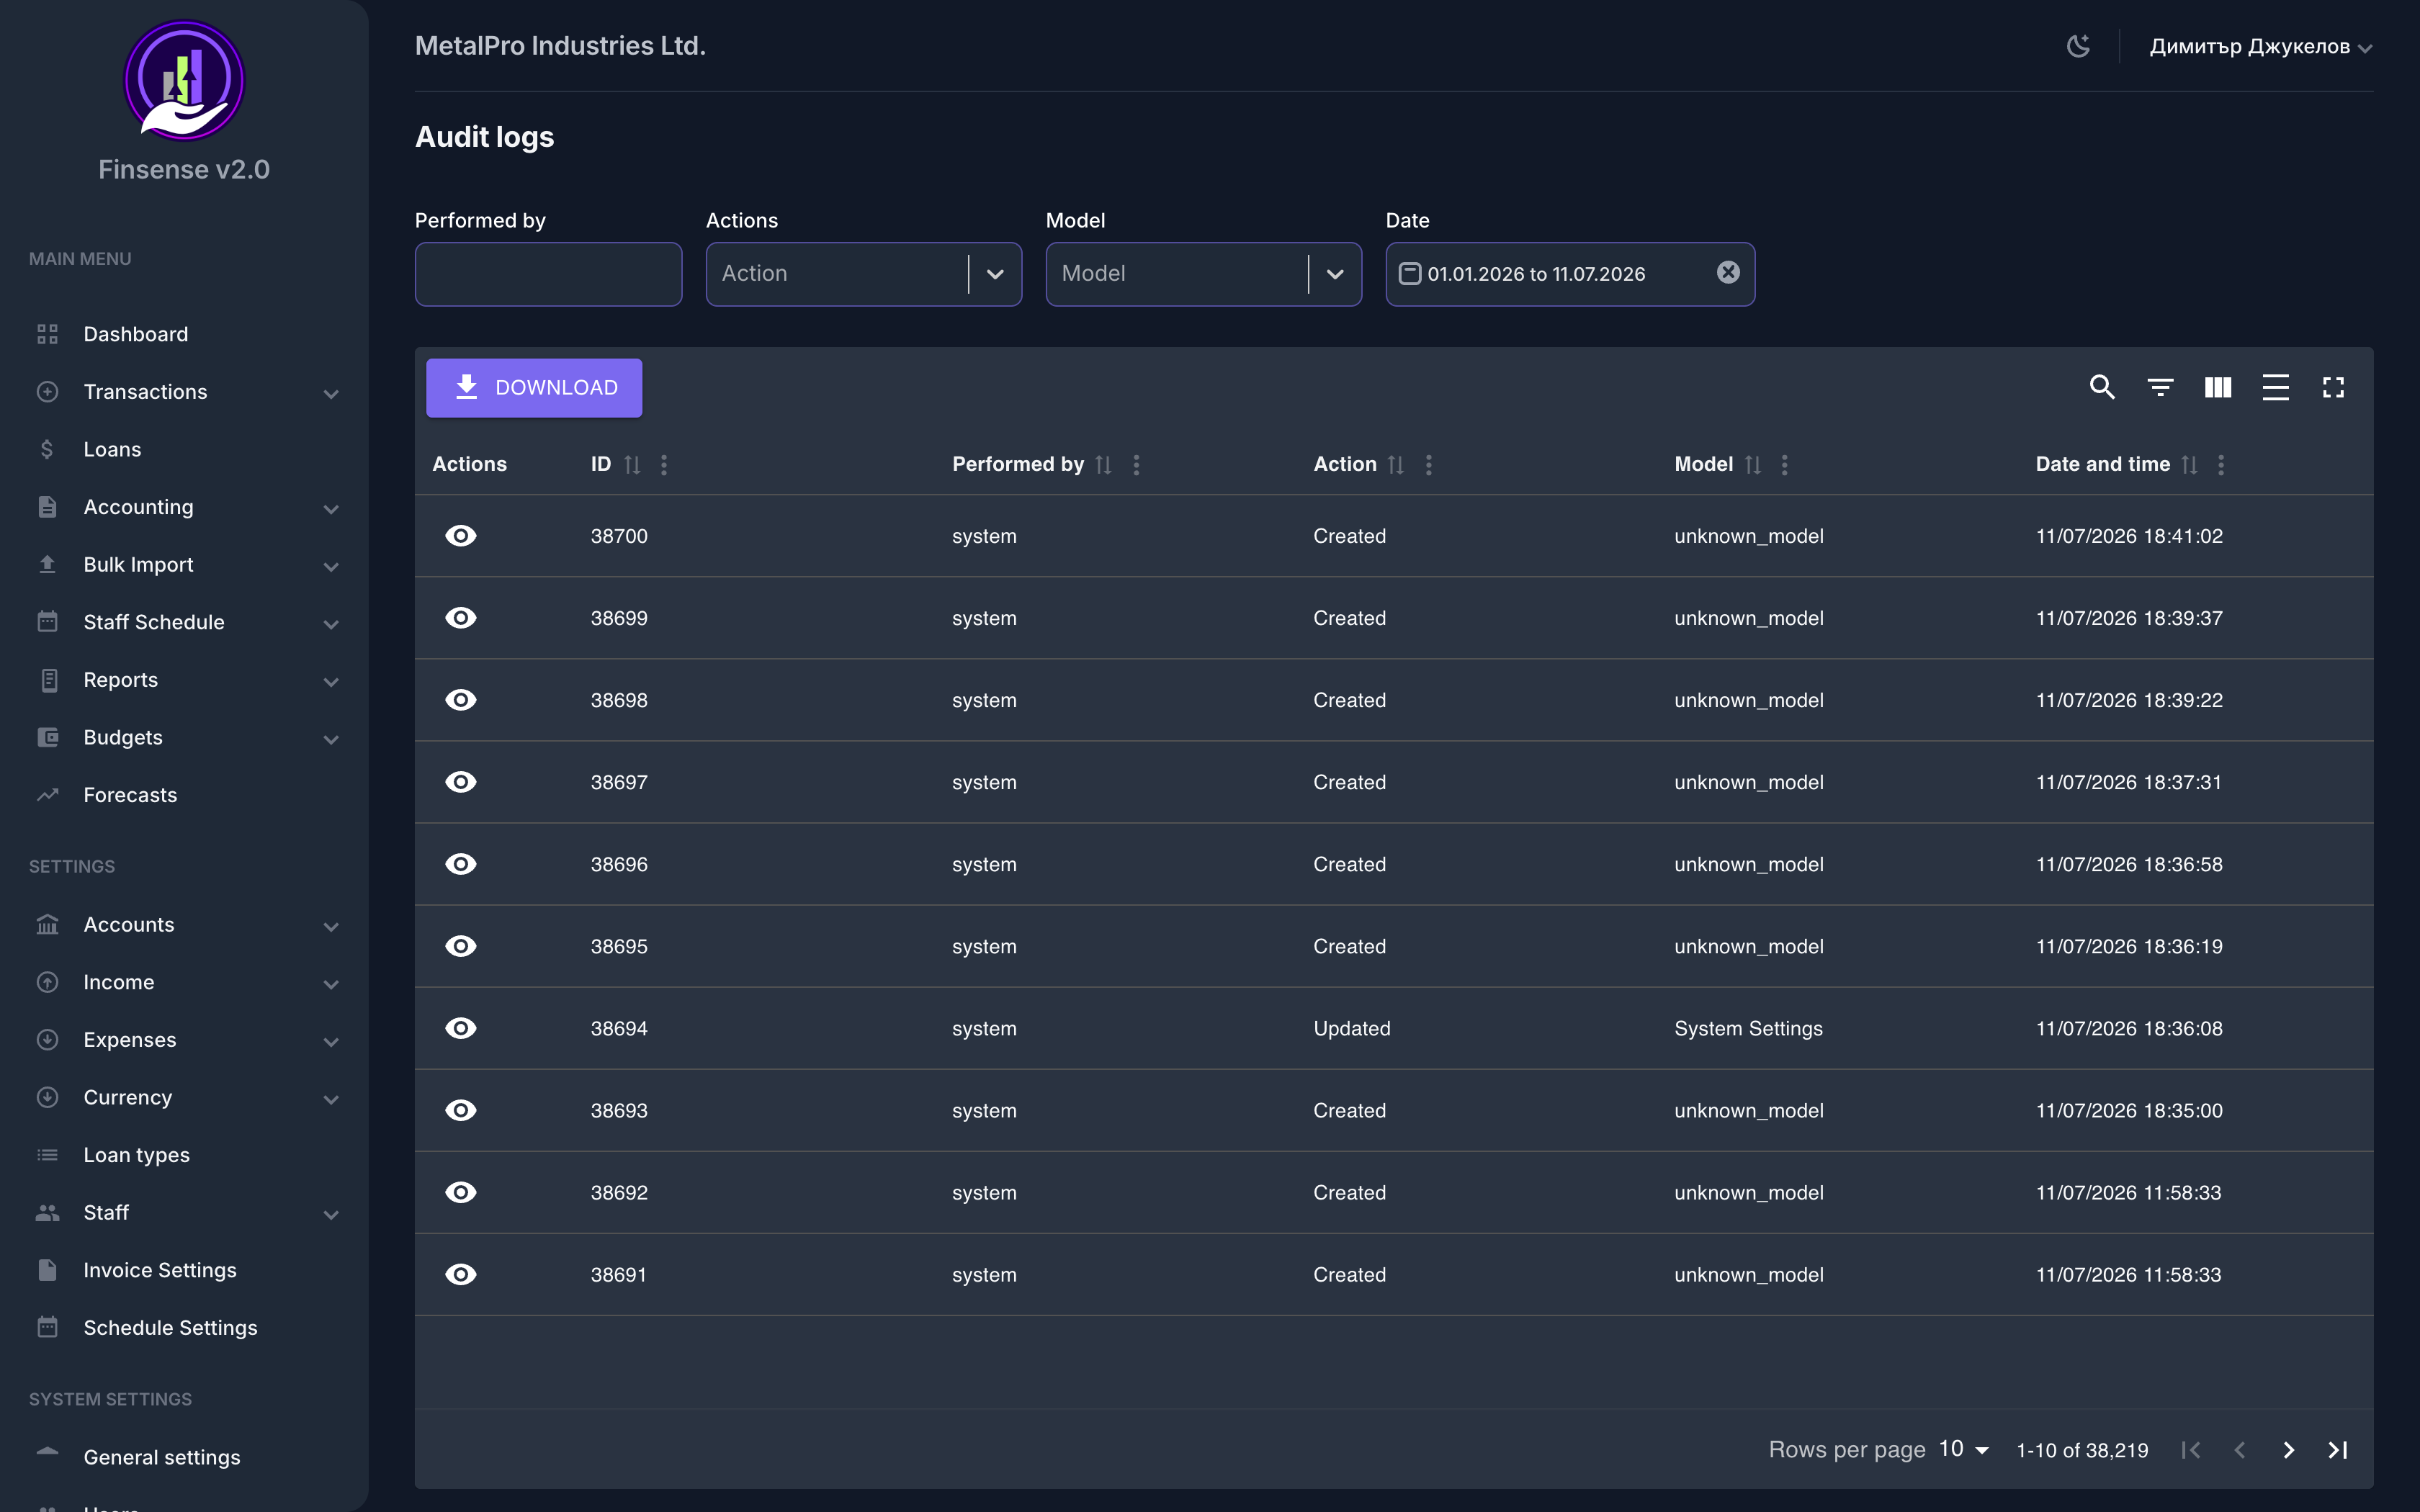2420x1512 pixels.
Task: Open the Action filter dropdown
Action: [864, 274]
